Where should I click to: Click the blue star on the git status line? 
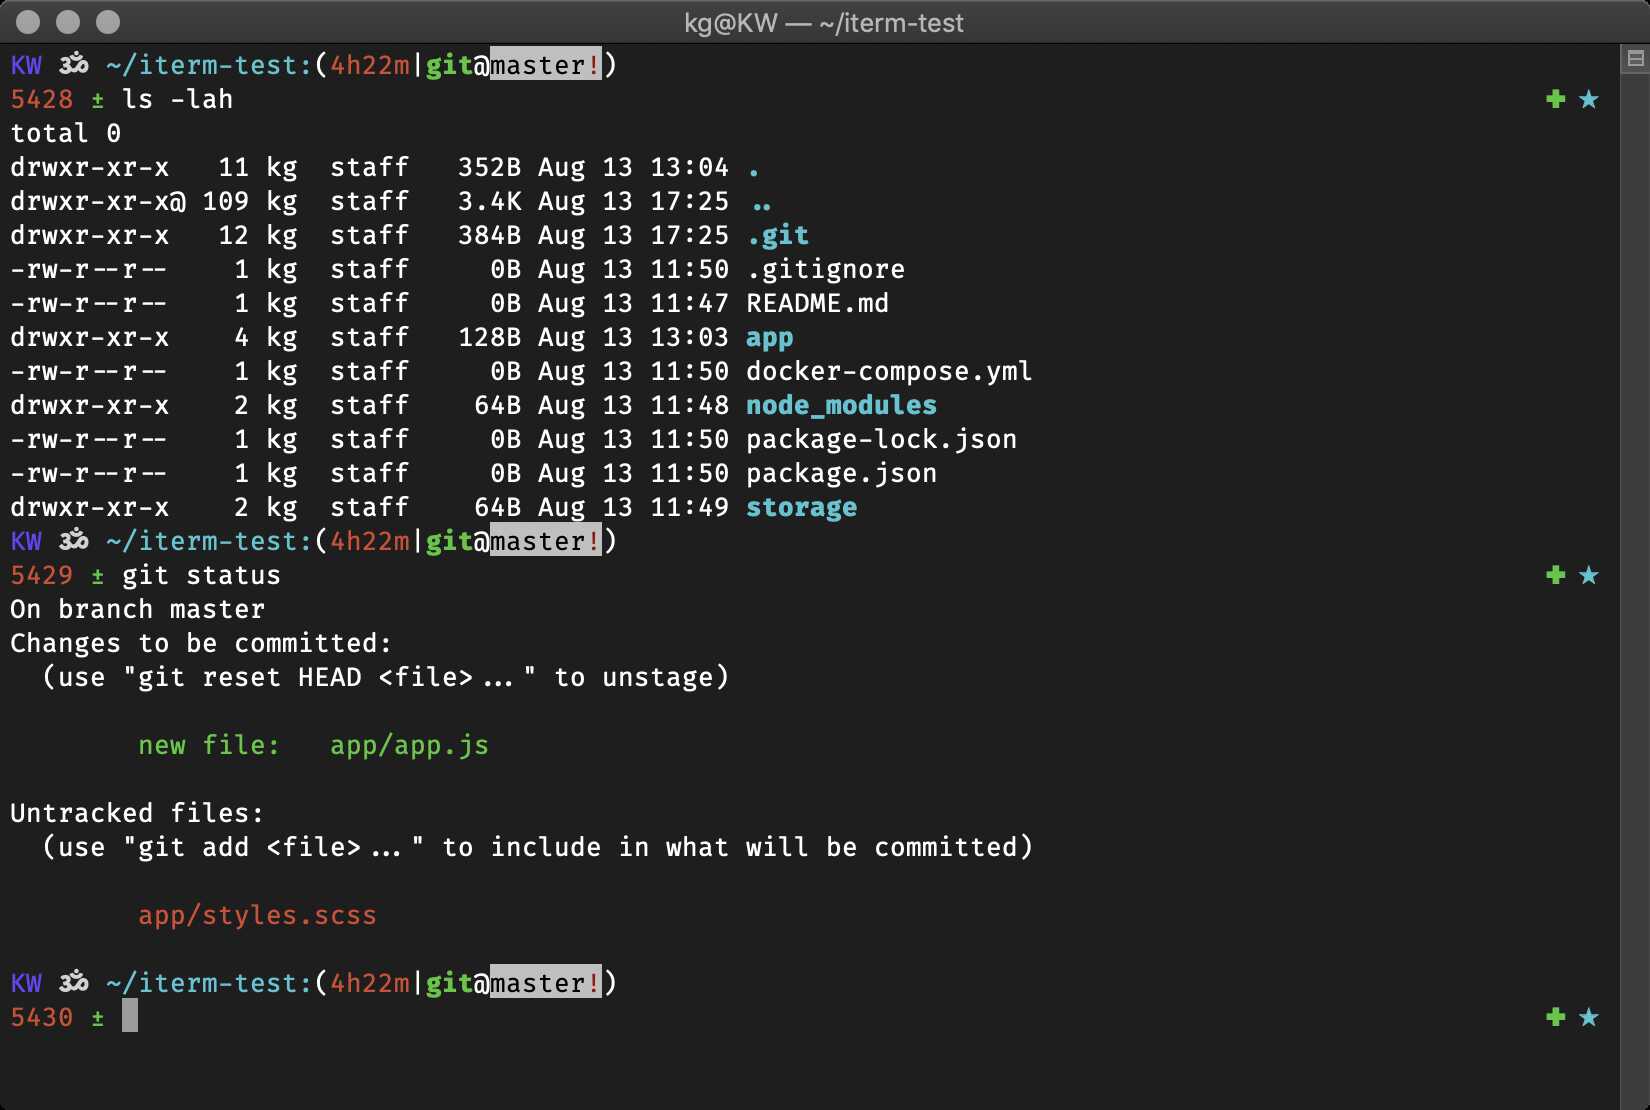1588,575
